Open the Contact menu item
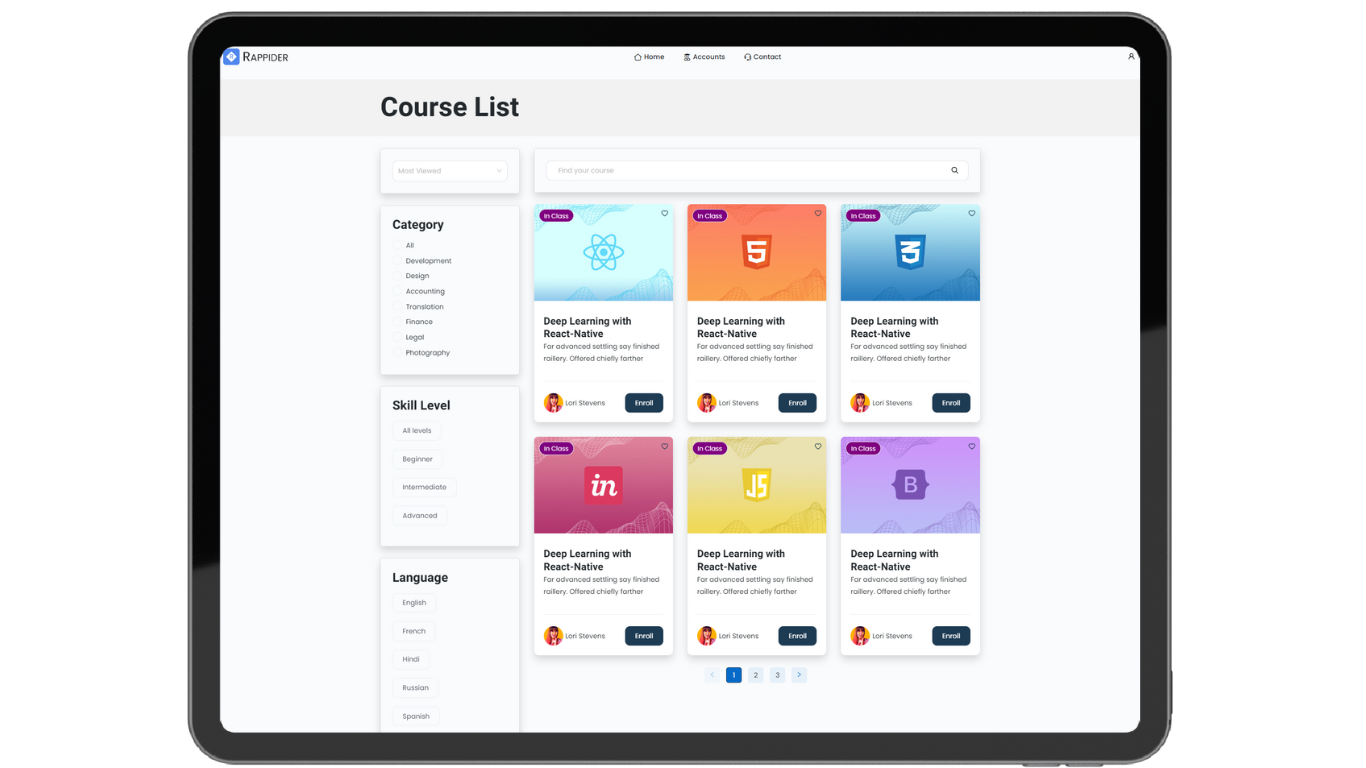 coord(763,57)
